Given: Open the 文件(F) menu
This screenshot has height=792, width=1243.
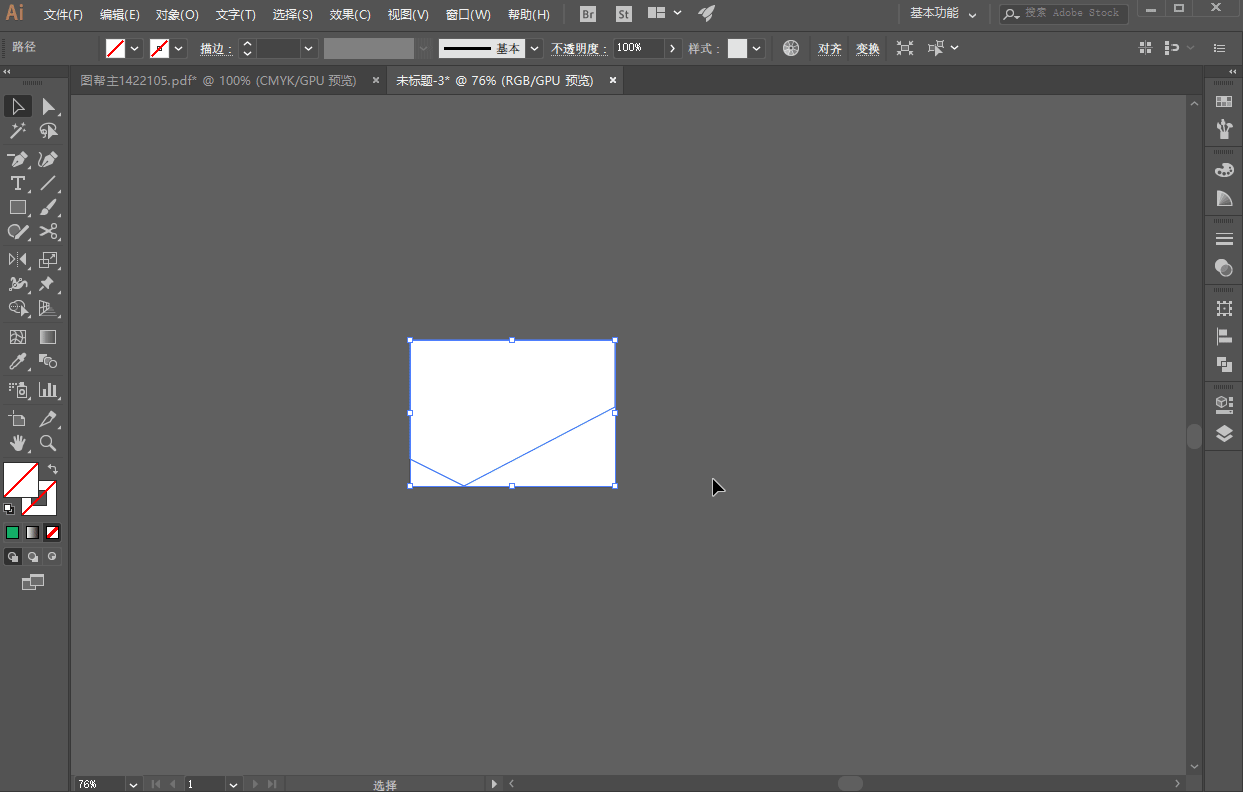Looking at the screenshot, I should (64, 15).
